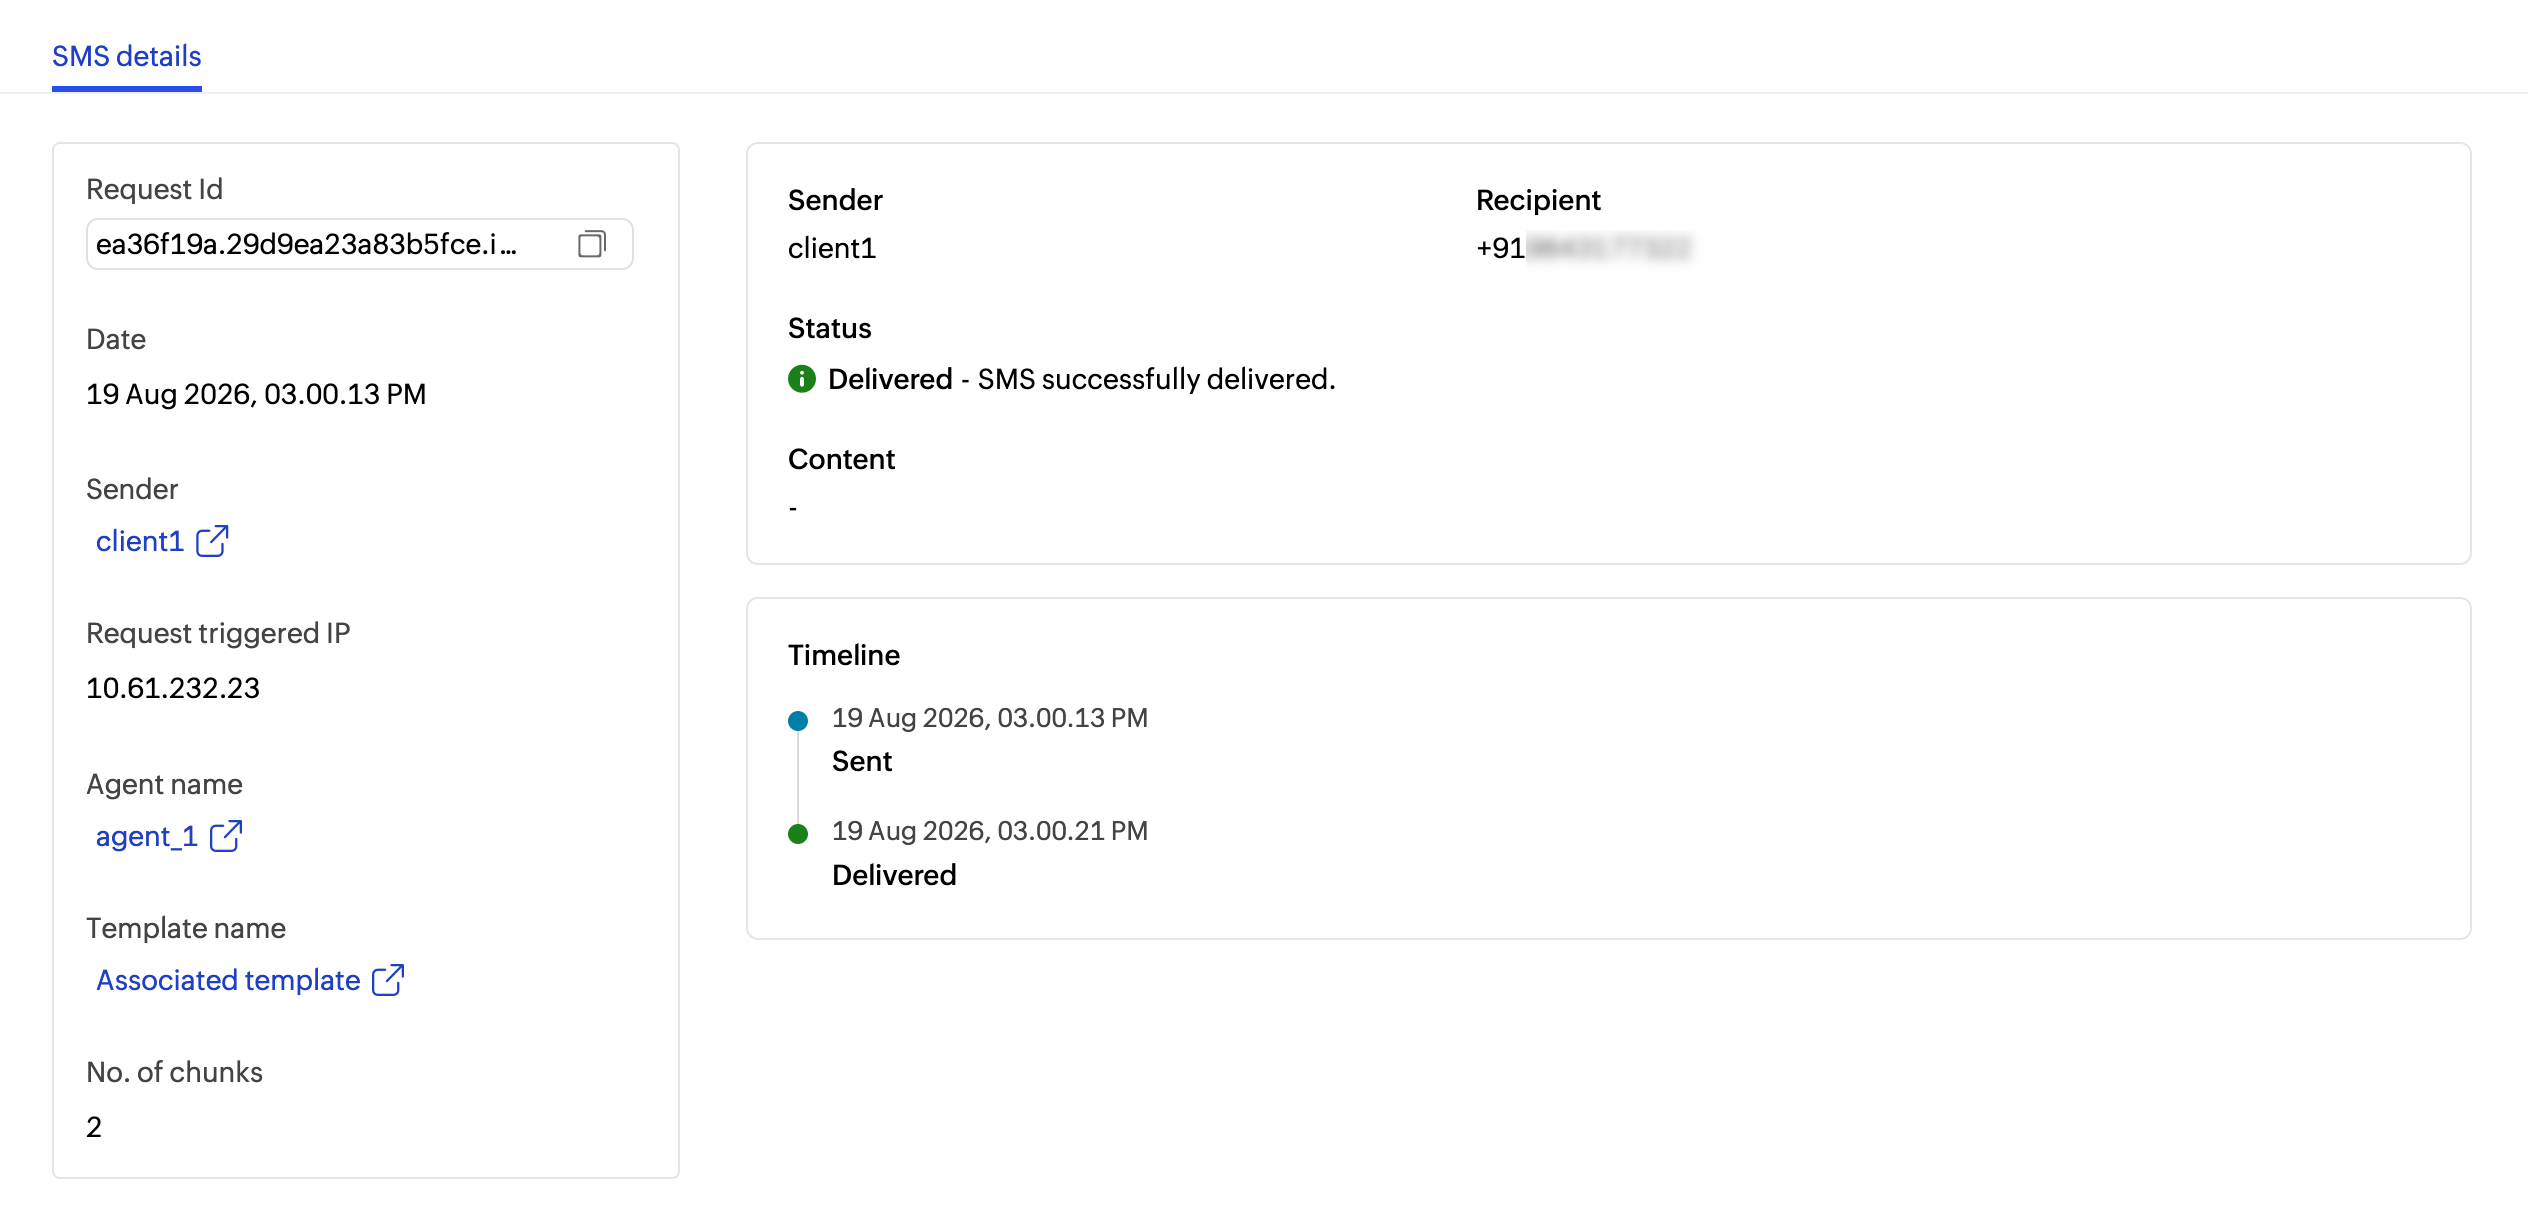Open the agent_1 agent link
This screenshot has height=1222, width=2528.
pyautogui.click(x=146, y=836)
